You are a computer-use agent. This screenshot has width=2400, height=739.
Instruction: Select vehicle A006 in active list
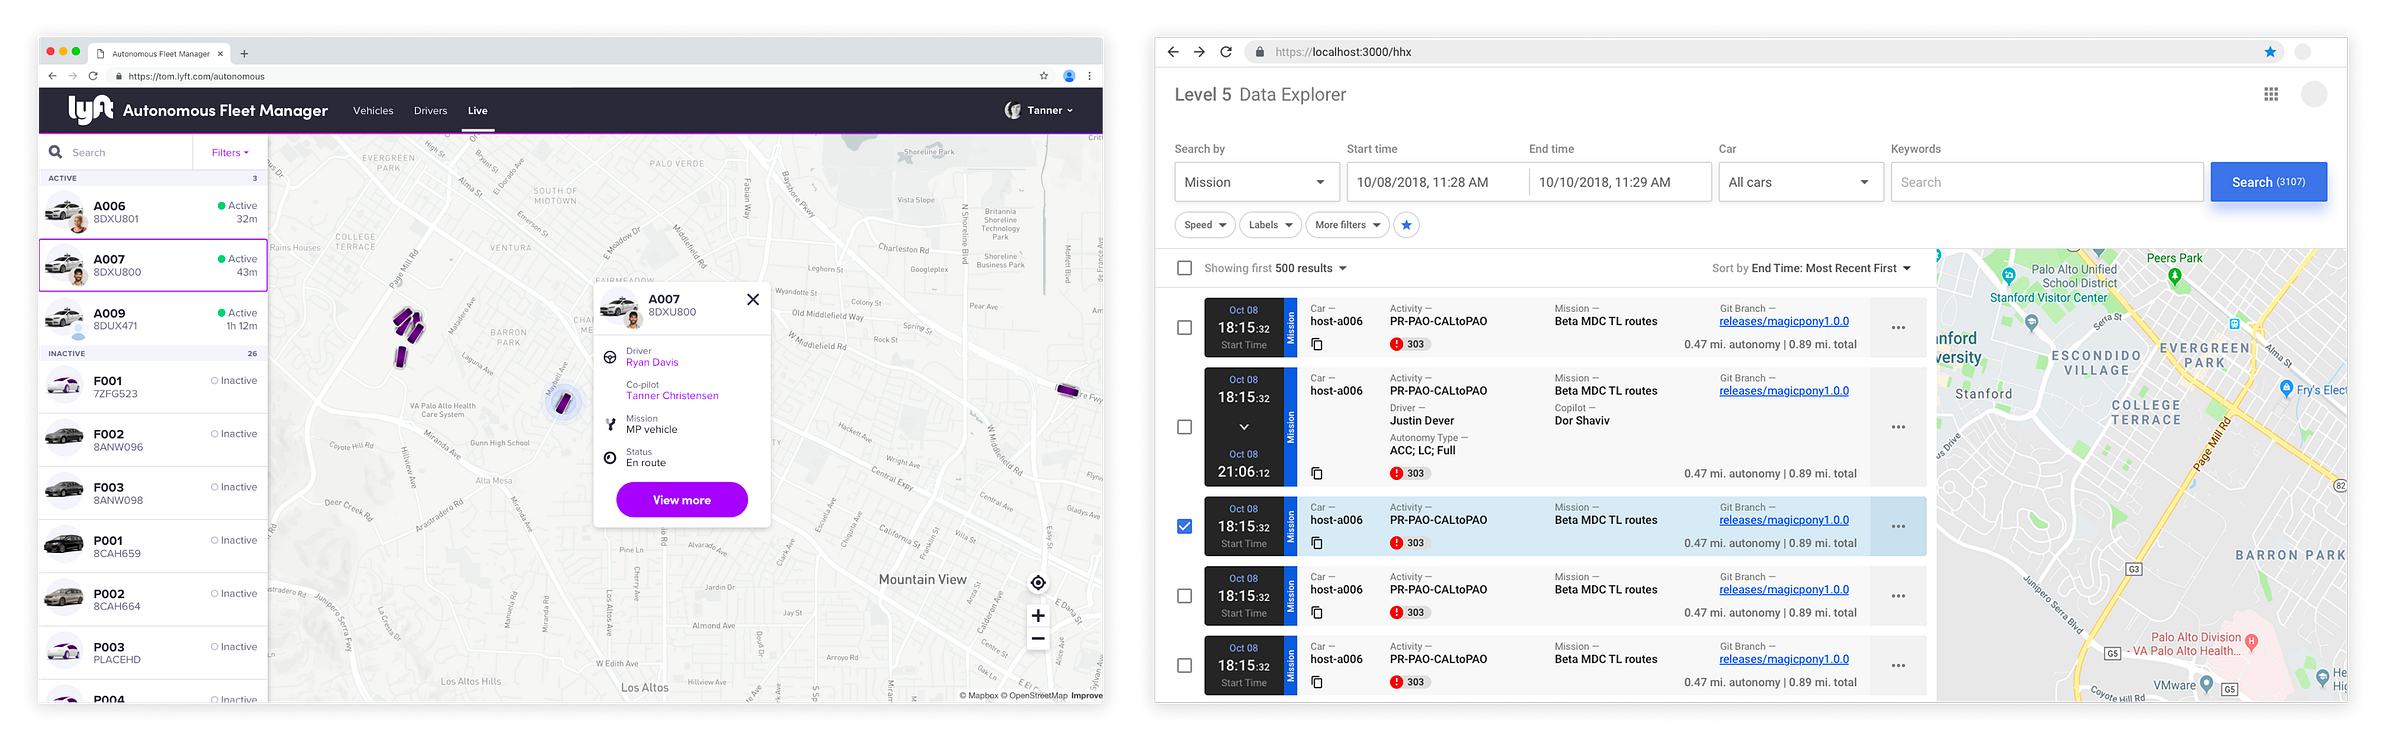[x=153, y=212]
